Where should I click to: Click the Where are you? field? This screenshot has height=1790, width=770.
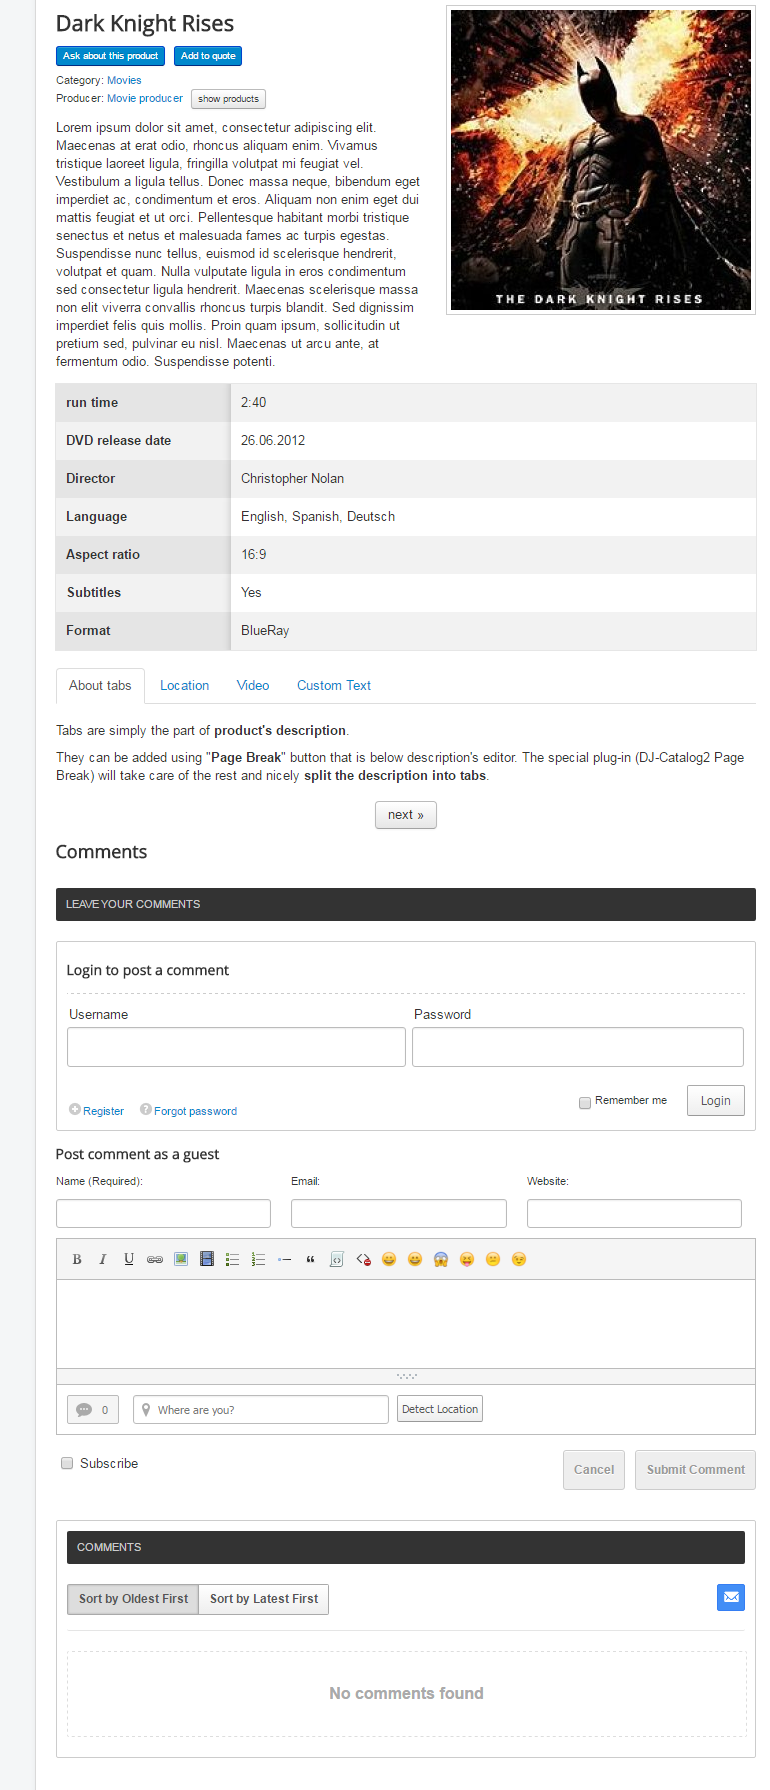coord(261,1410)
